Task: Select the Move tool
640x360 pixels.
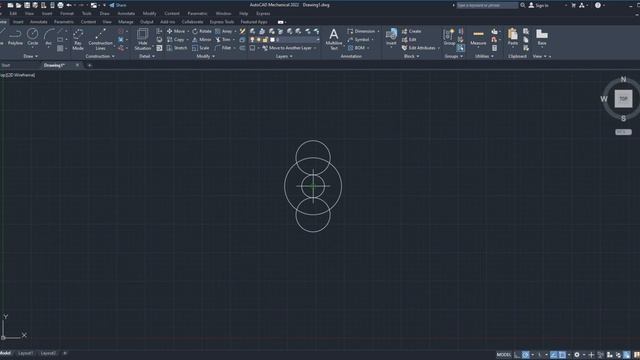Action: pos(176,31)
